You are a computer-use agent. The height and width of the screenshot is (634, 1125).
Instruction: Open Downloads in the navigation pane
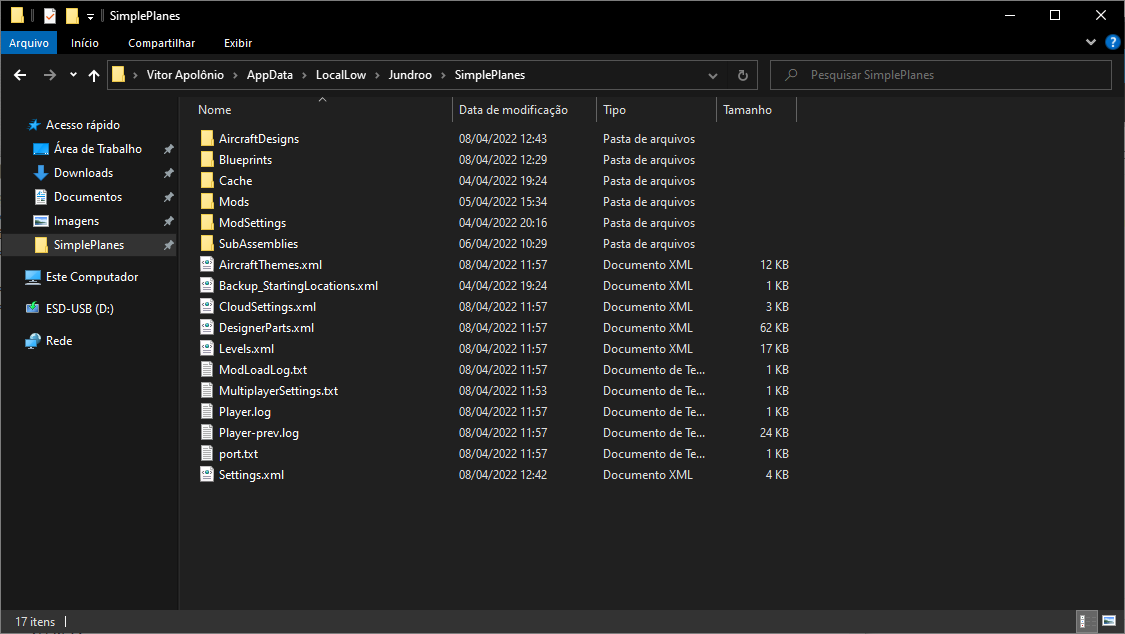(x=83, y=173)
